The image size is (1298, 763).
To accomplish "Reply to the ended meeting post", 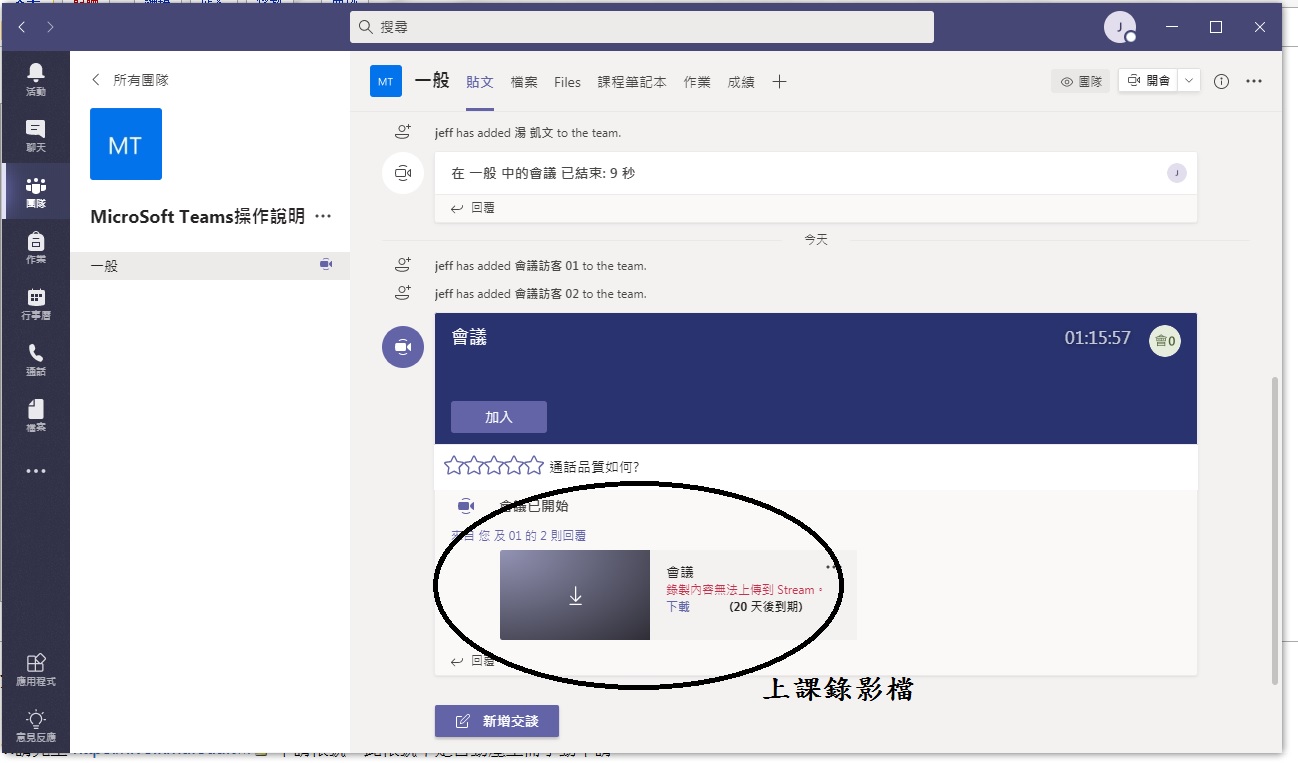I will click(x=473, y=208).
